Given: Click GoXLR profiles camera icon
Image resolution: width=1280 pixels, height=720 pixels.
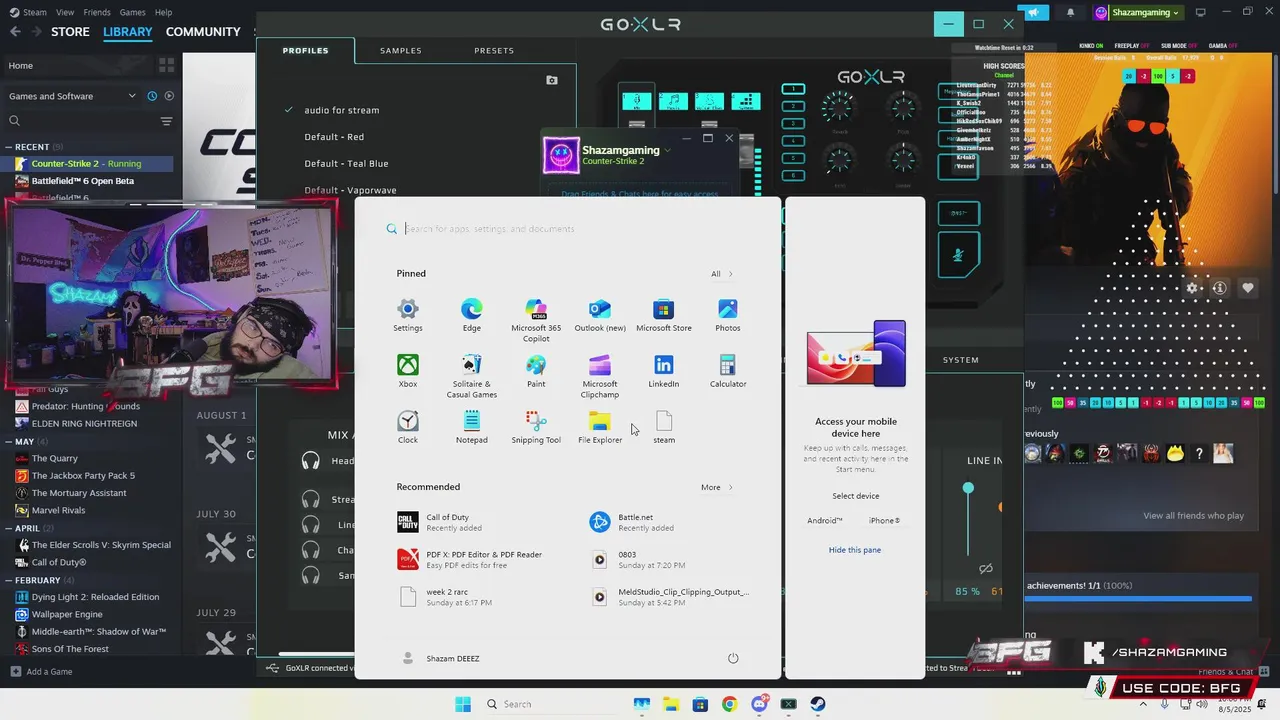Looking at the screenshot, I should tap(552, 80).
